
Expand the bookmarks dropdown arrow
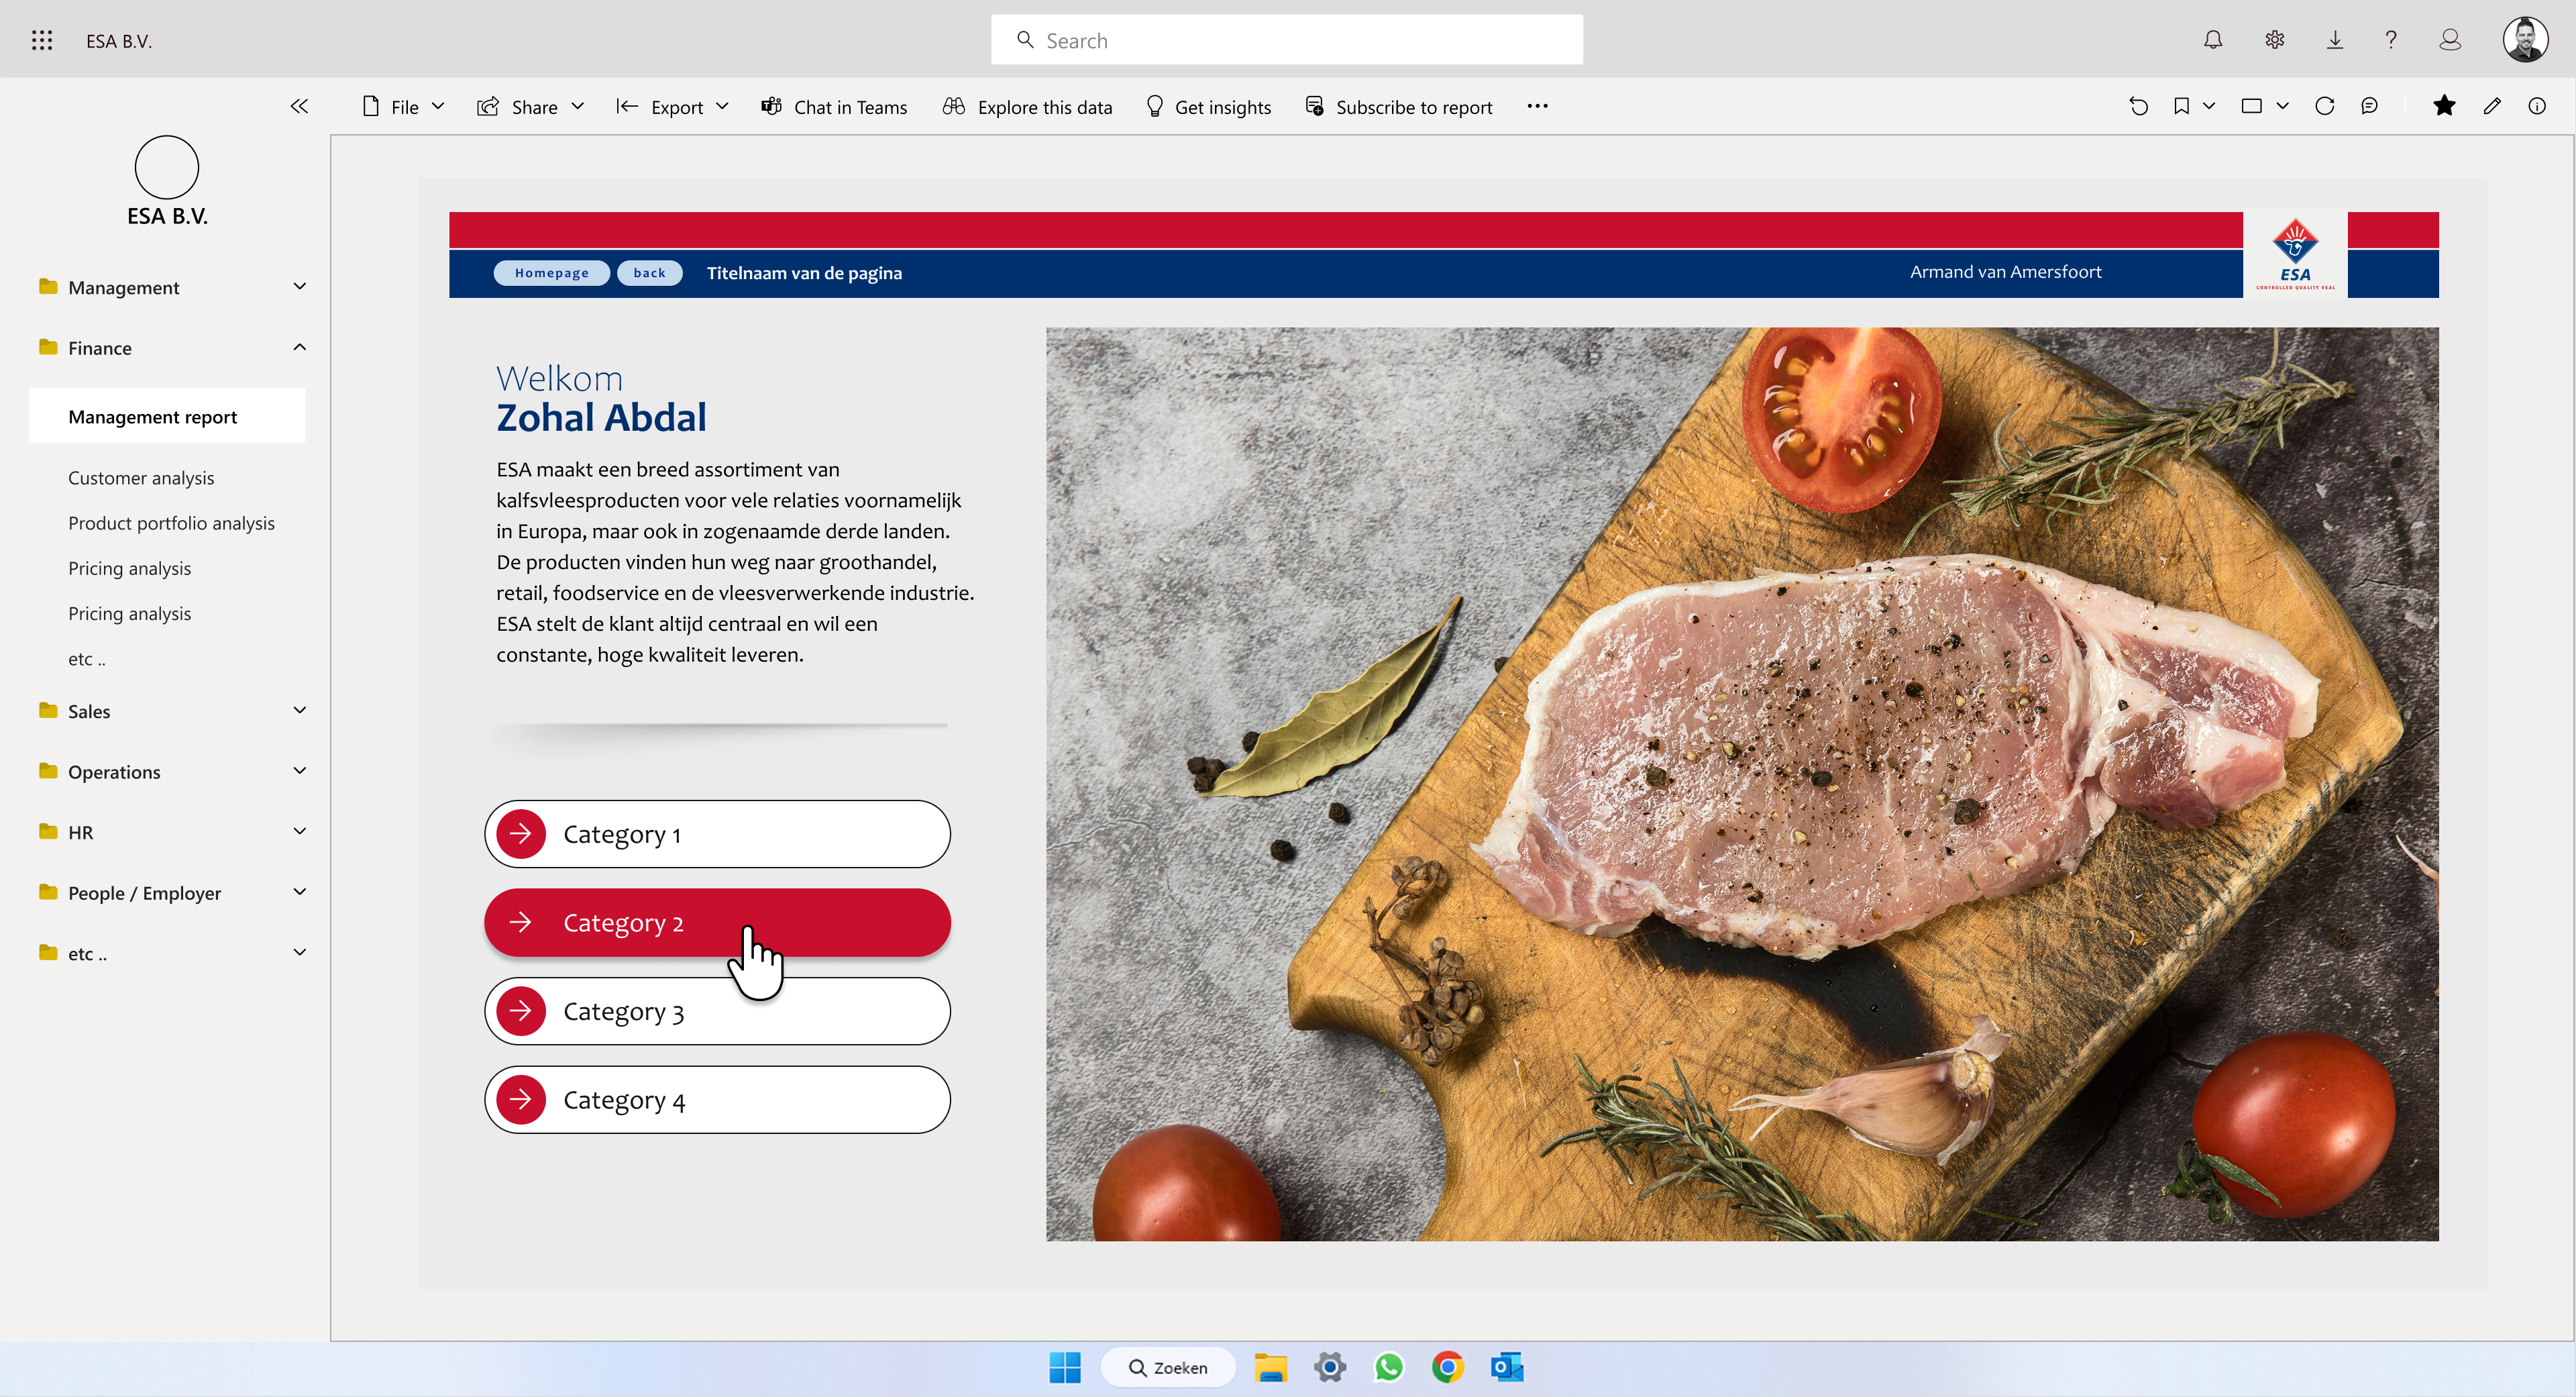pyautogui.click(x=2209, y=106)
